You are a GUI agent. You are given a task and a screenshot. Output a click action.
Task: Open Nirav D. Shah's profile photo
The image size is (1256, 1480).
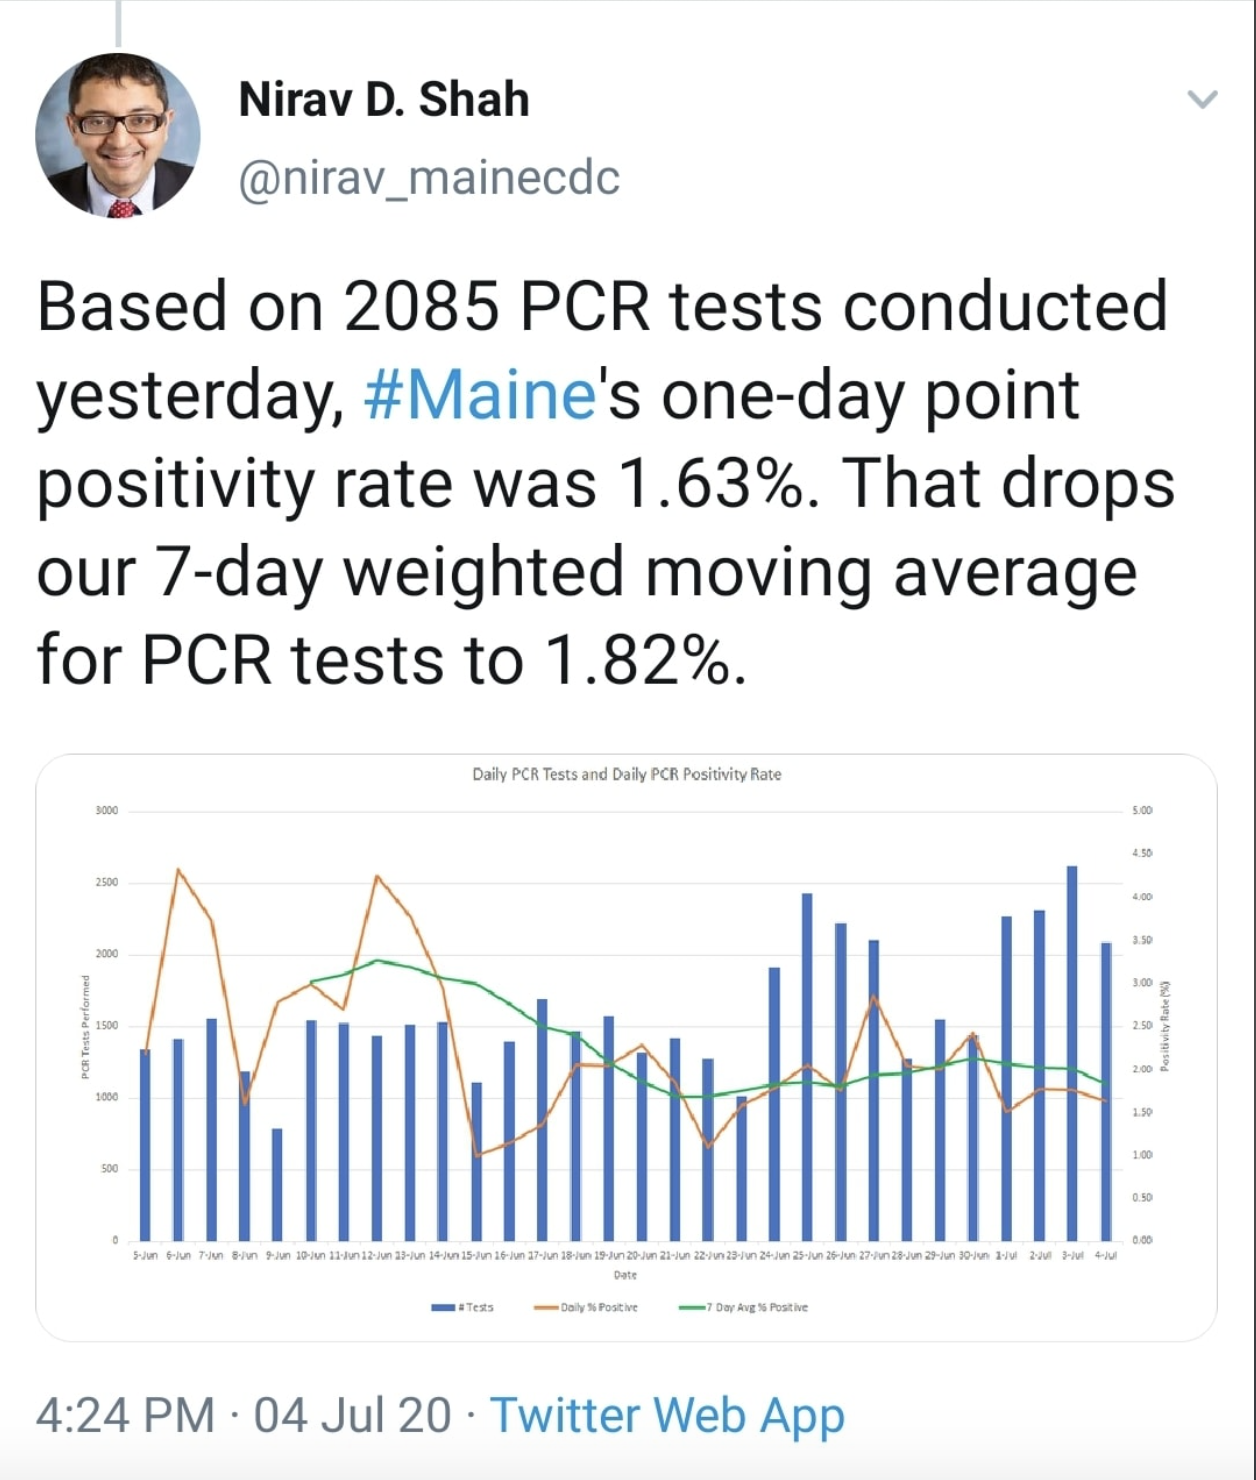pyautogui.click(x=118, y=136)
